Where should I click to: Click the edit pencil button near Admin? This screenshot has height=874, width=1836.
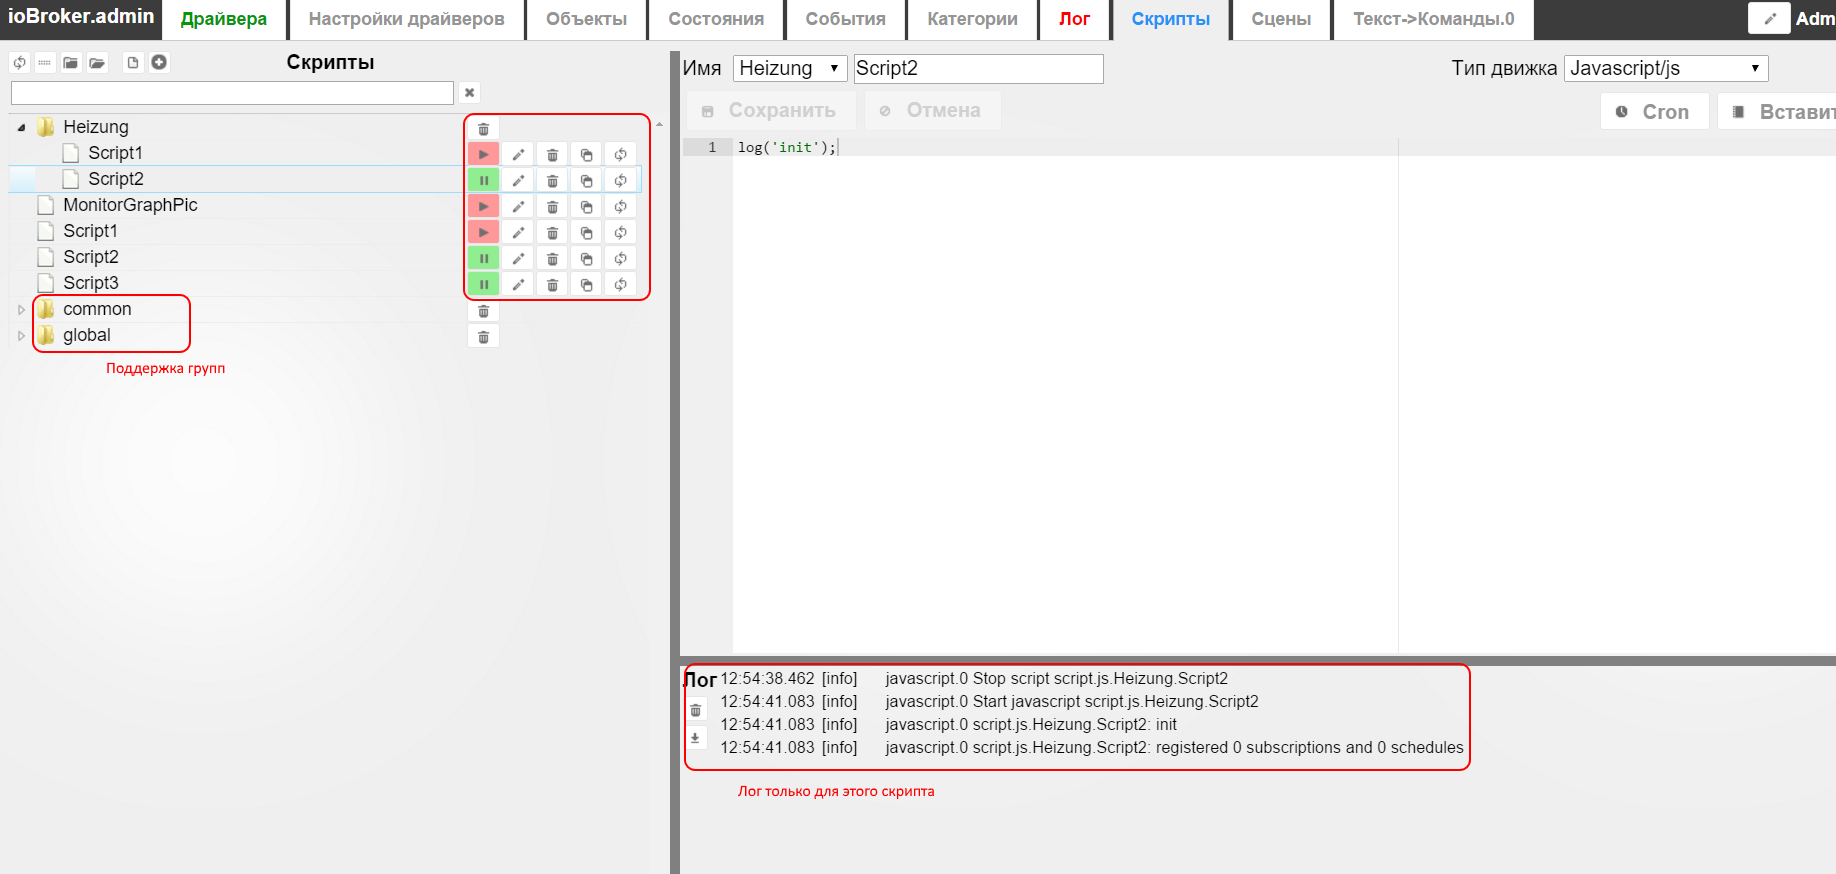[1769, 18]
